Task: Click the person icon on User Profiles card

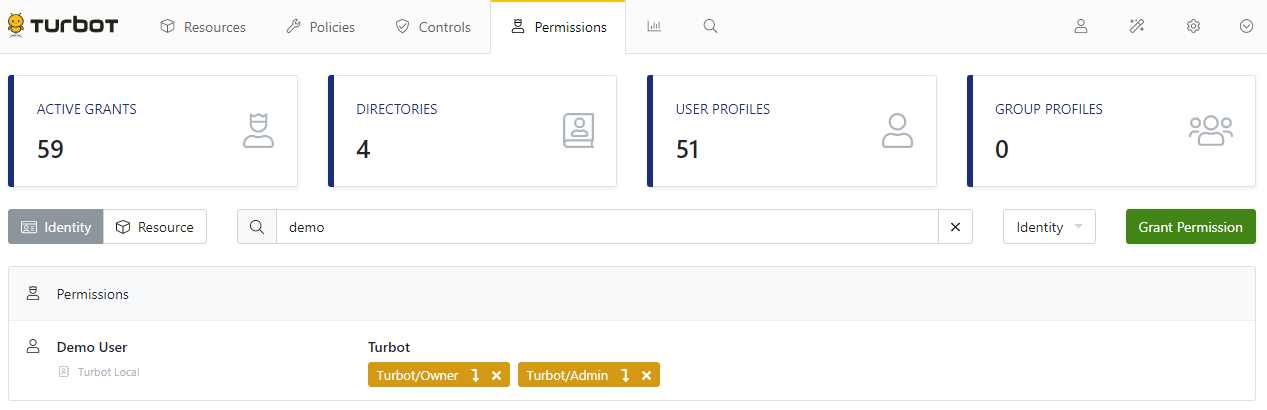Action: tap(898, 131)
